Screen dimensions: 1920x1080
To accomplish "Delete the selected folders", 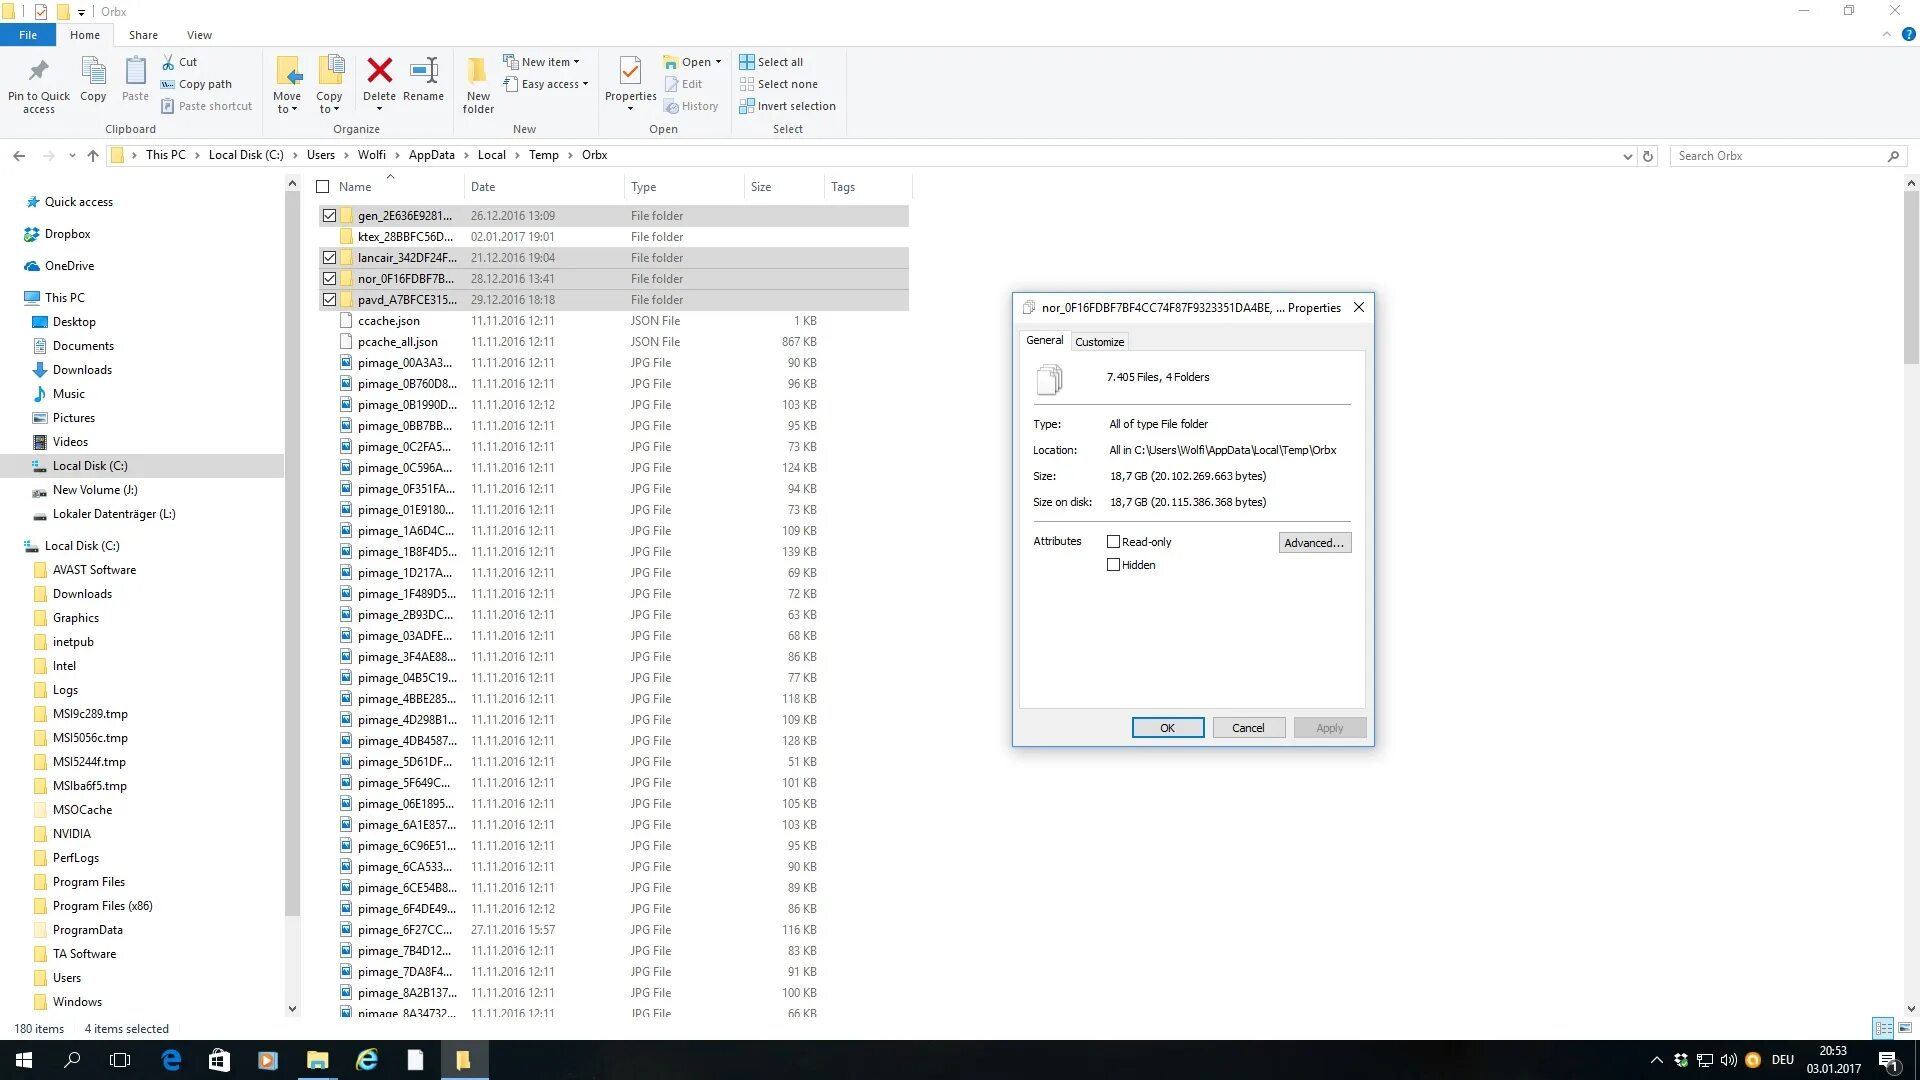I will [x=379, y=80].
